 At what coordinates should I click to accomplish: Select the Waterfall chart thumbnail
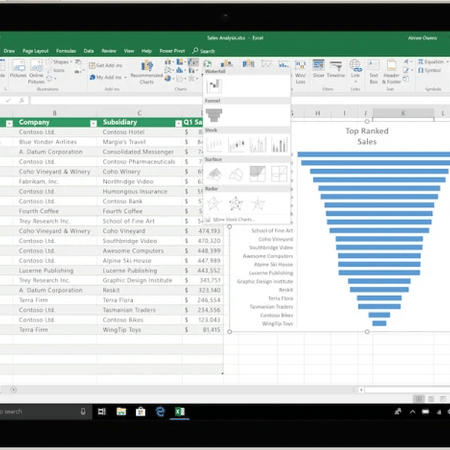tap(214, 86)
